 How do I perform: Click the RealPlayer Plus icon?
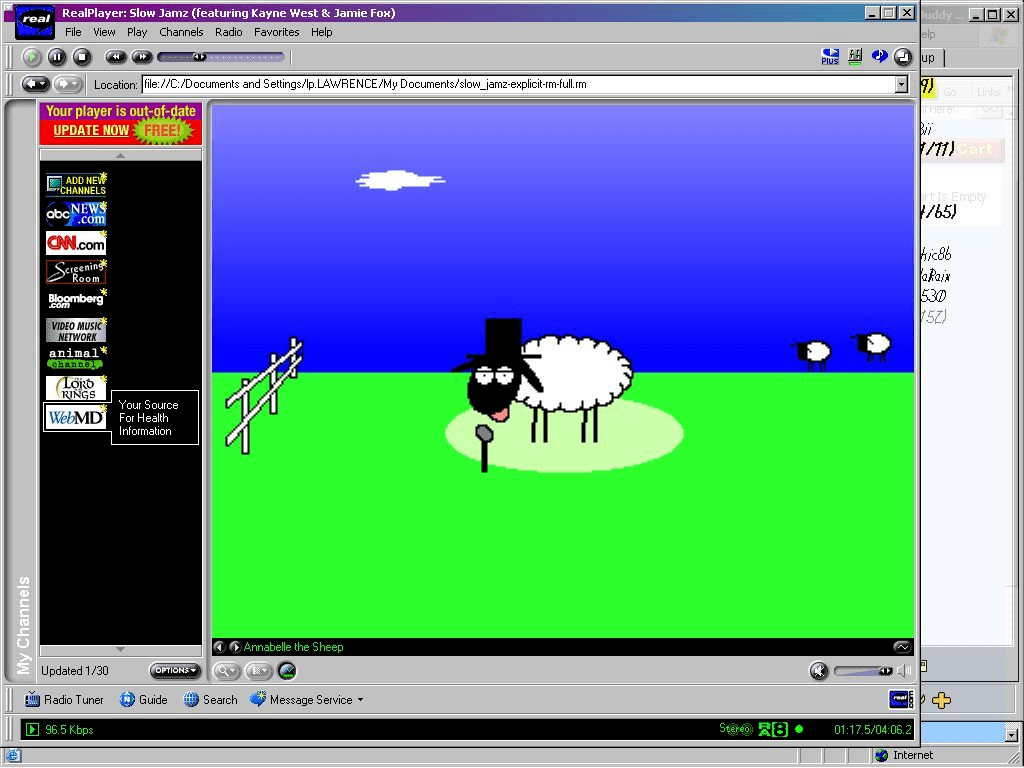click(830, 57)
